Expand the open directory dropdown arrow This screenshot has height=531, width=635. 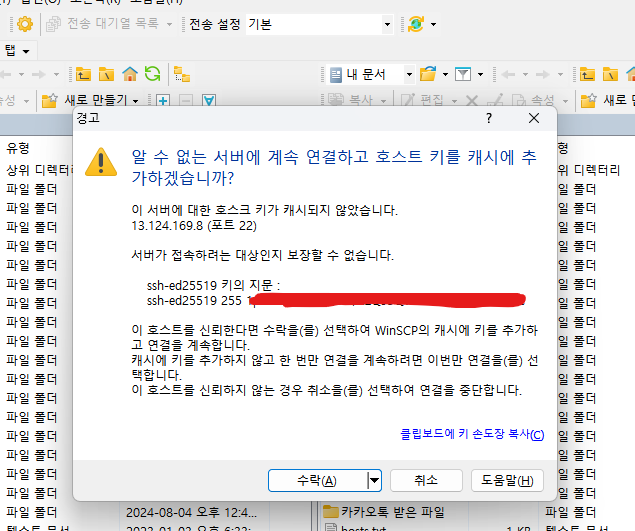445,75
